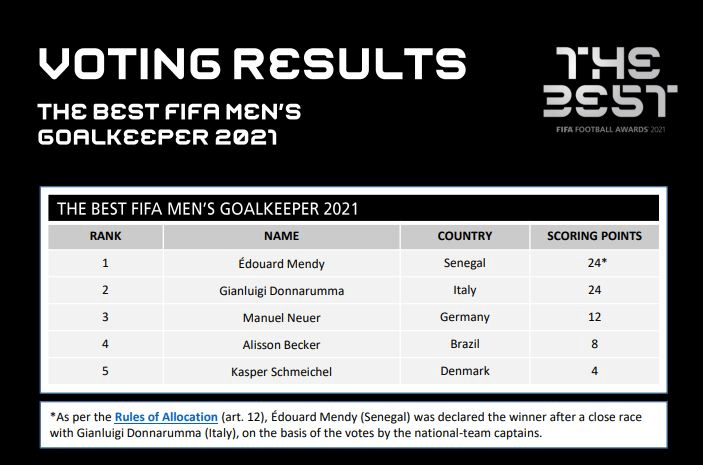The height and width of the screenshot is (465, 703).
Task: Click Senegal in the country column
Action: click(x=464, y=264)
